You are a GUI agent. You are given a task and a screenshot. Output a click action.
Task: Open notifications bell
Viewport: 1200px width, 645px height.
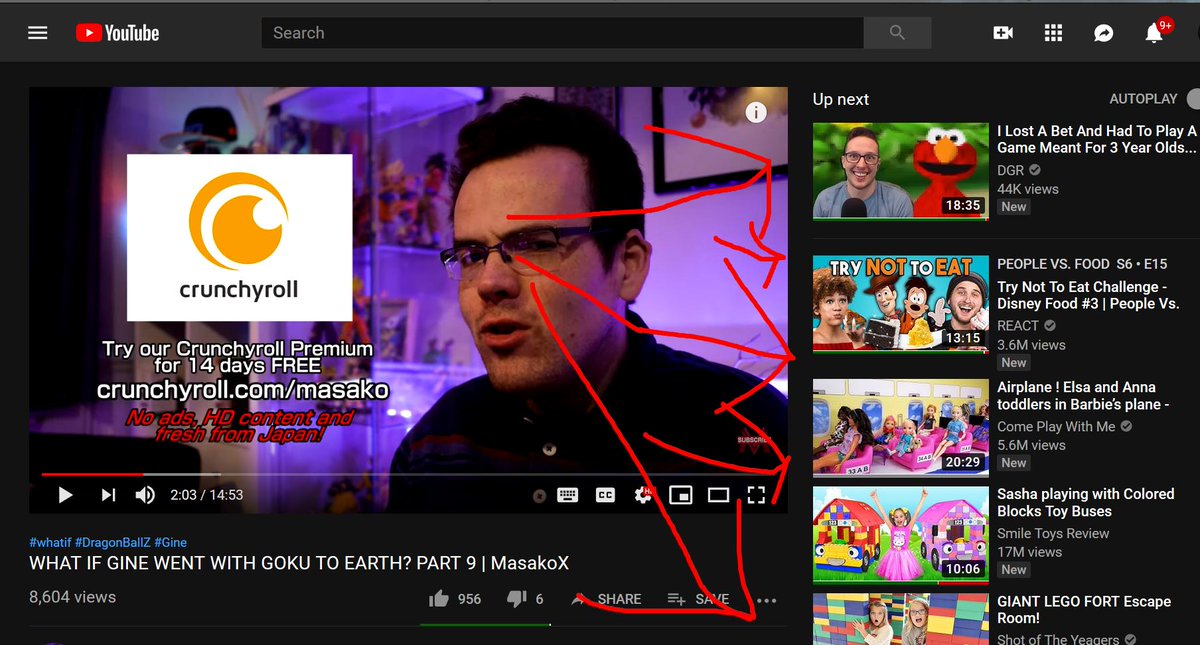tap(1154, 33)
